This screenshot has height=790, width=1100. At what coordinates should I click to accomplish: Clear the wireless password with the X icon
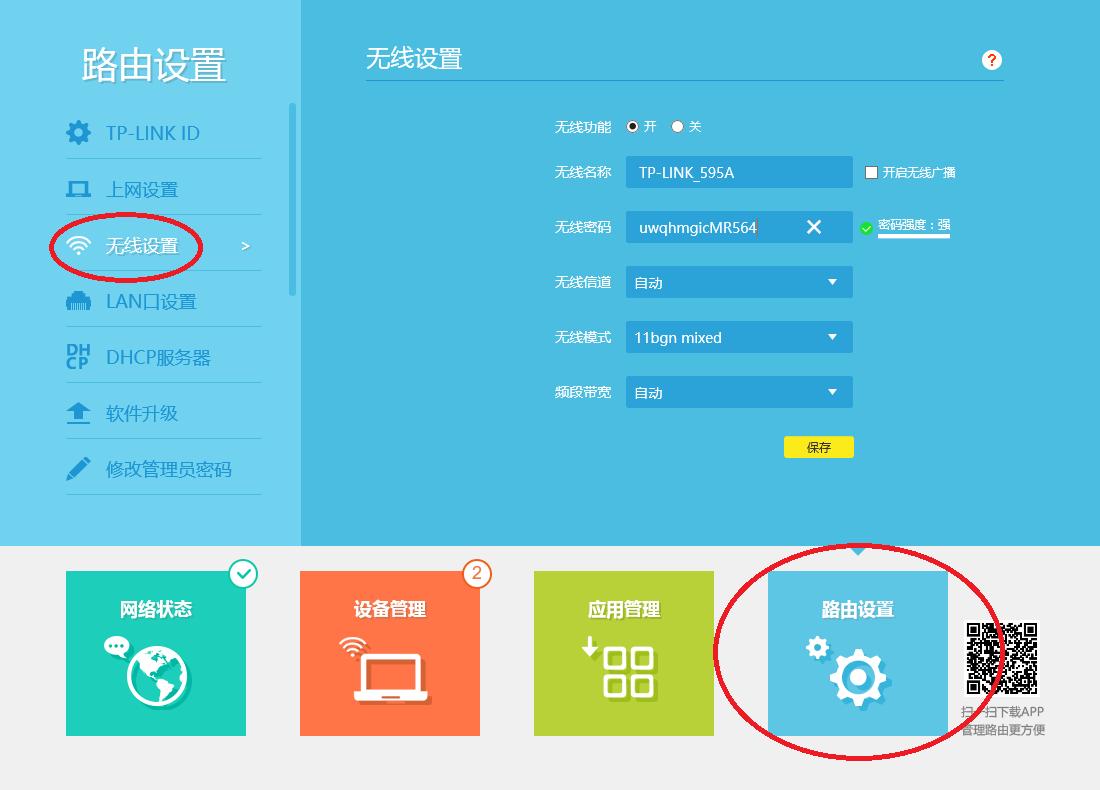[x=812, y=227]
